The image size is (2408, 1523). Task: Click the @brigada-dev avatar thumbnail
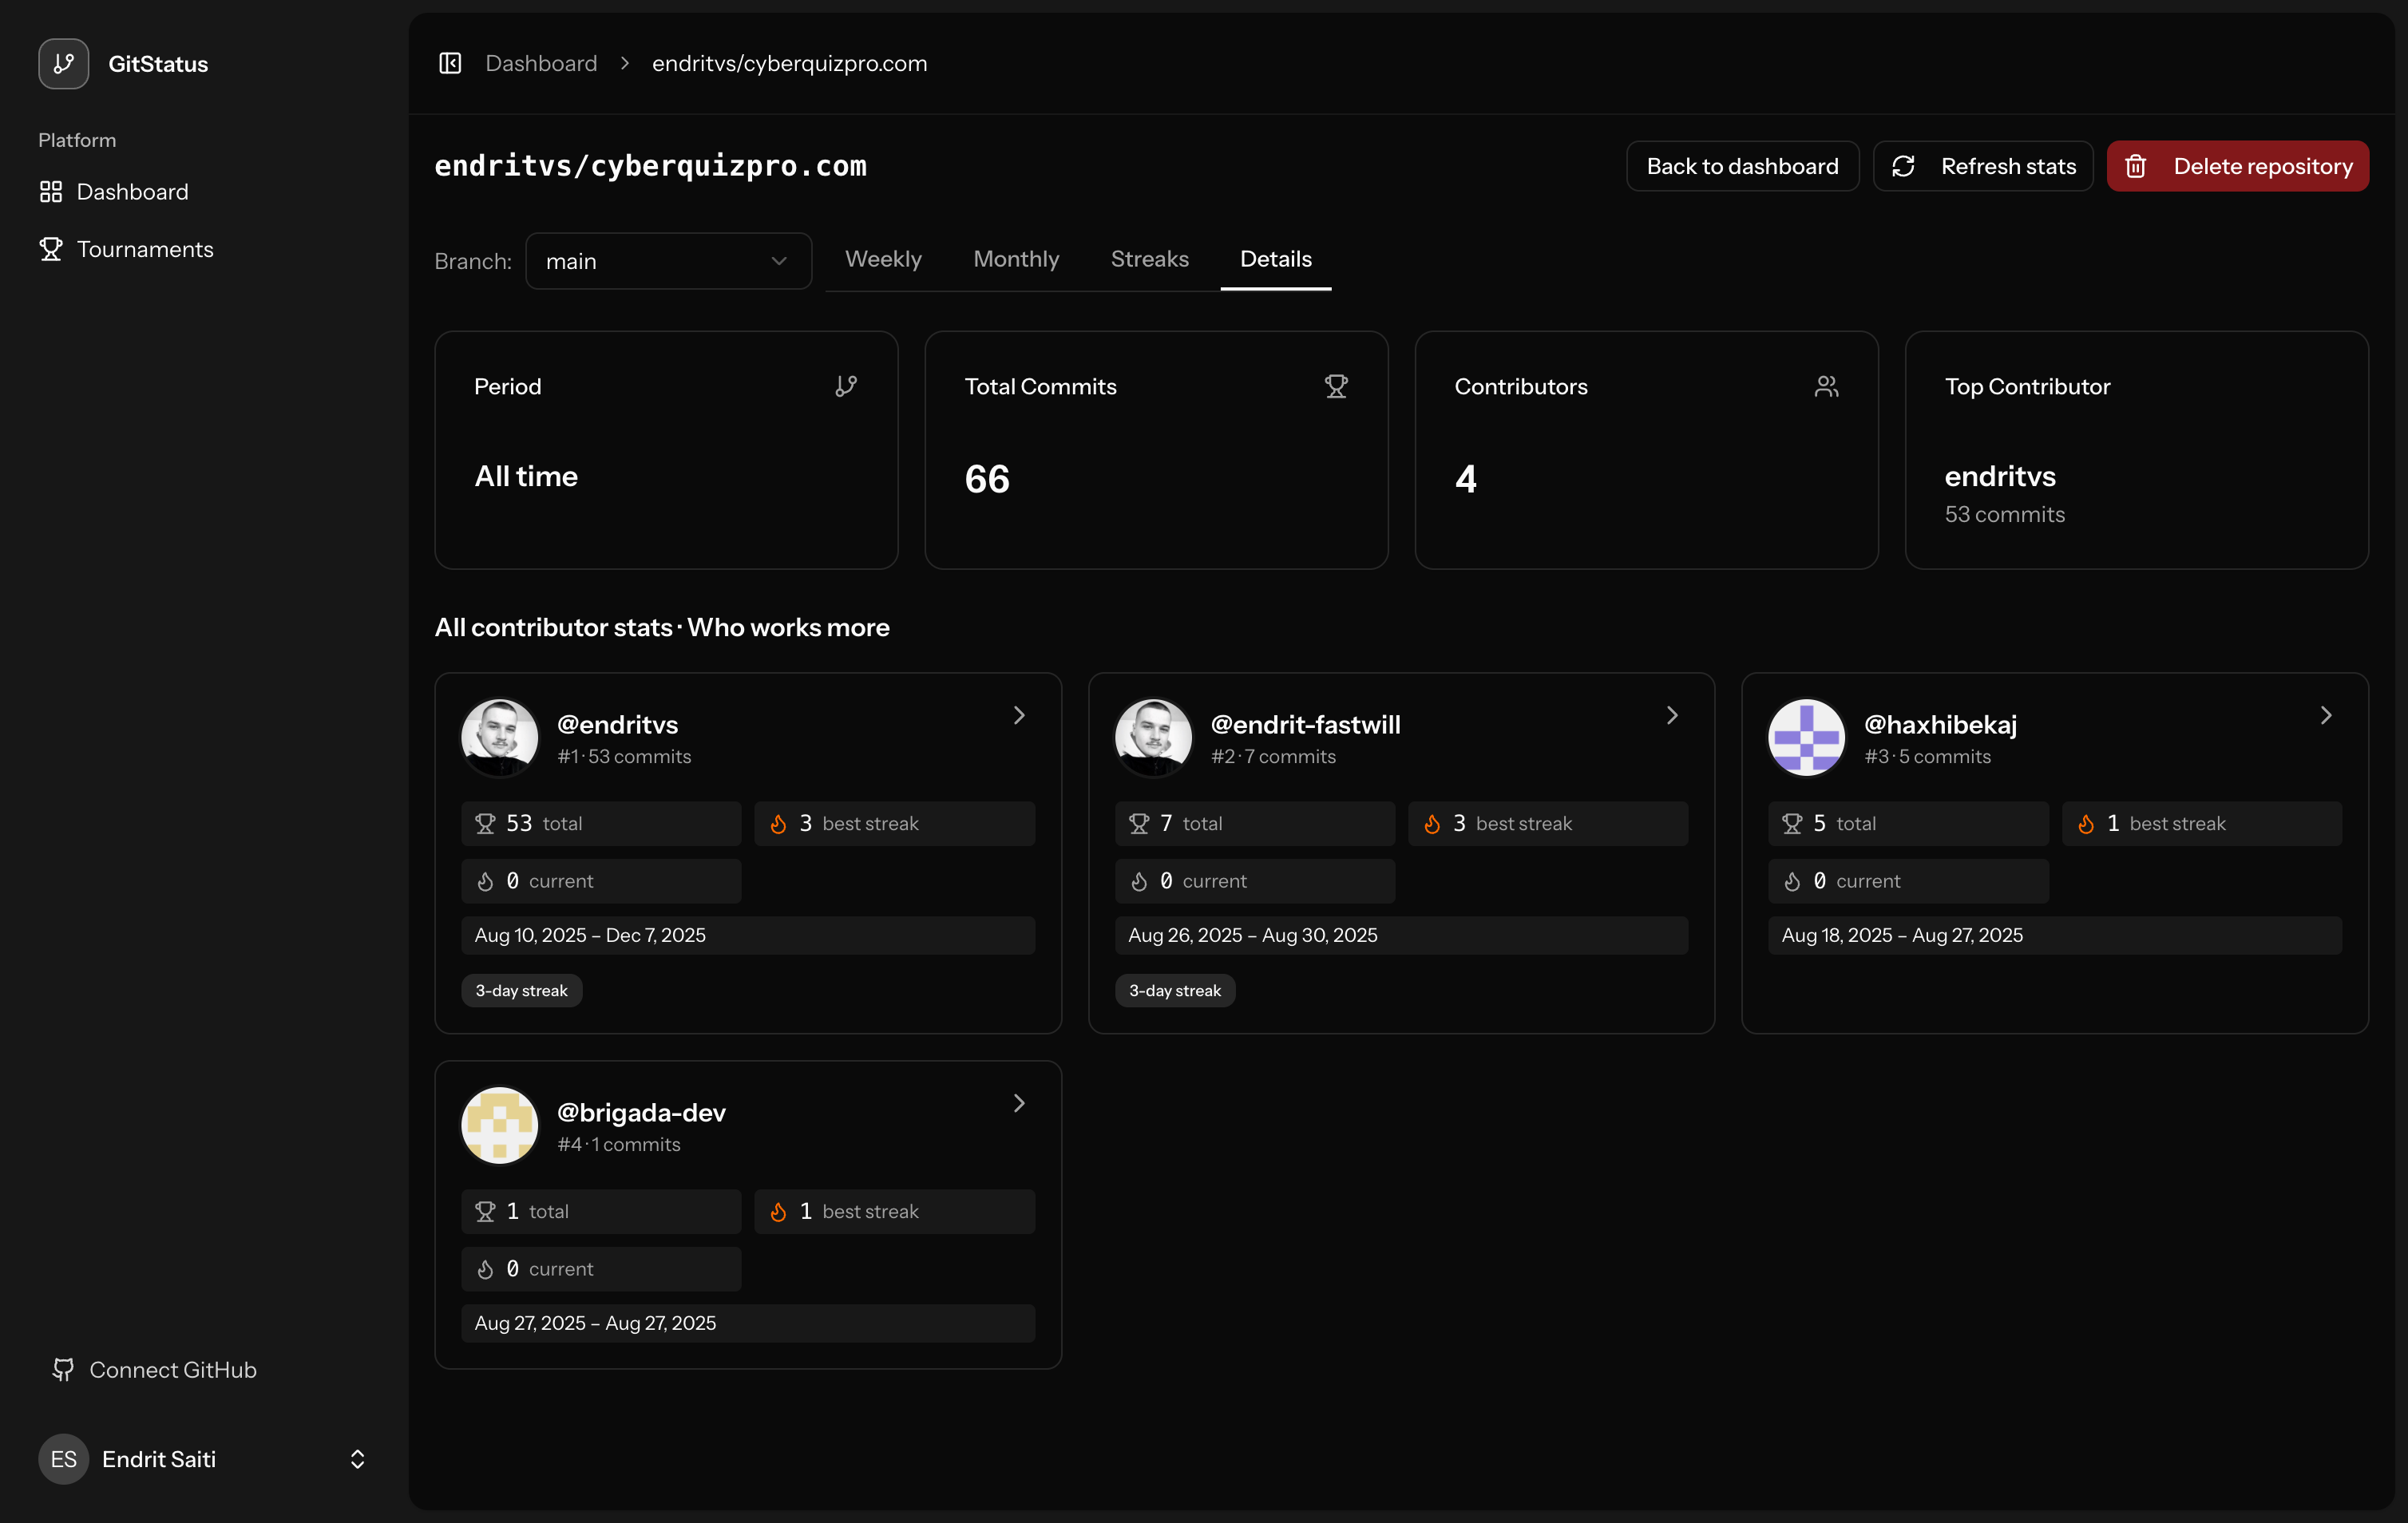coord(499,1124)
